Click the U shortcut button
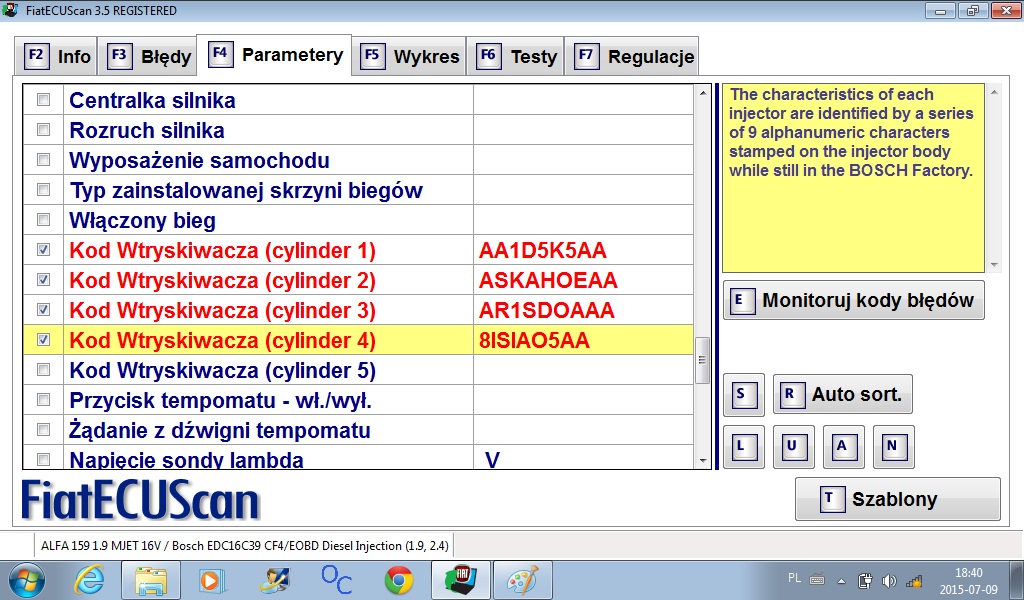 coord(793,447)
